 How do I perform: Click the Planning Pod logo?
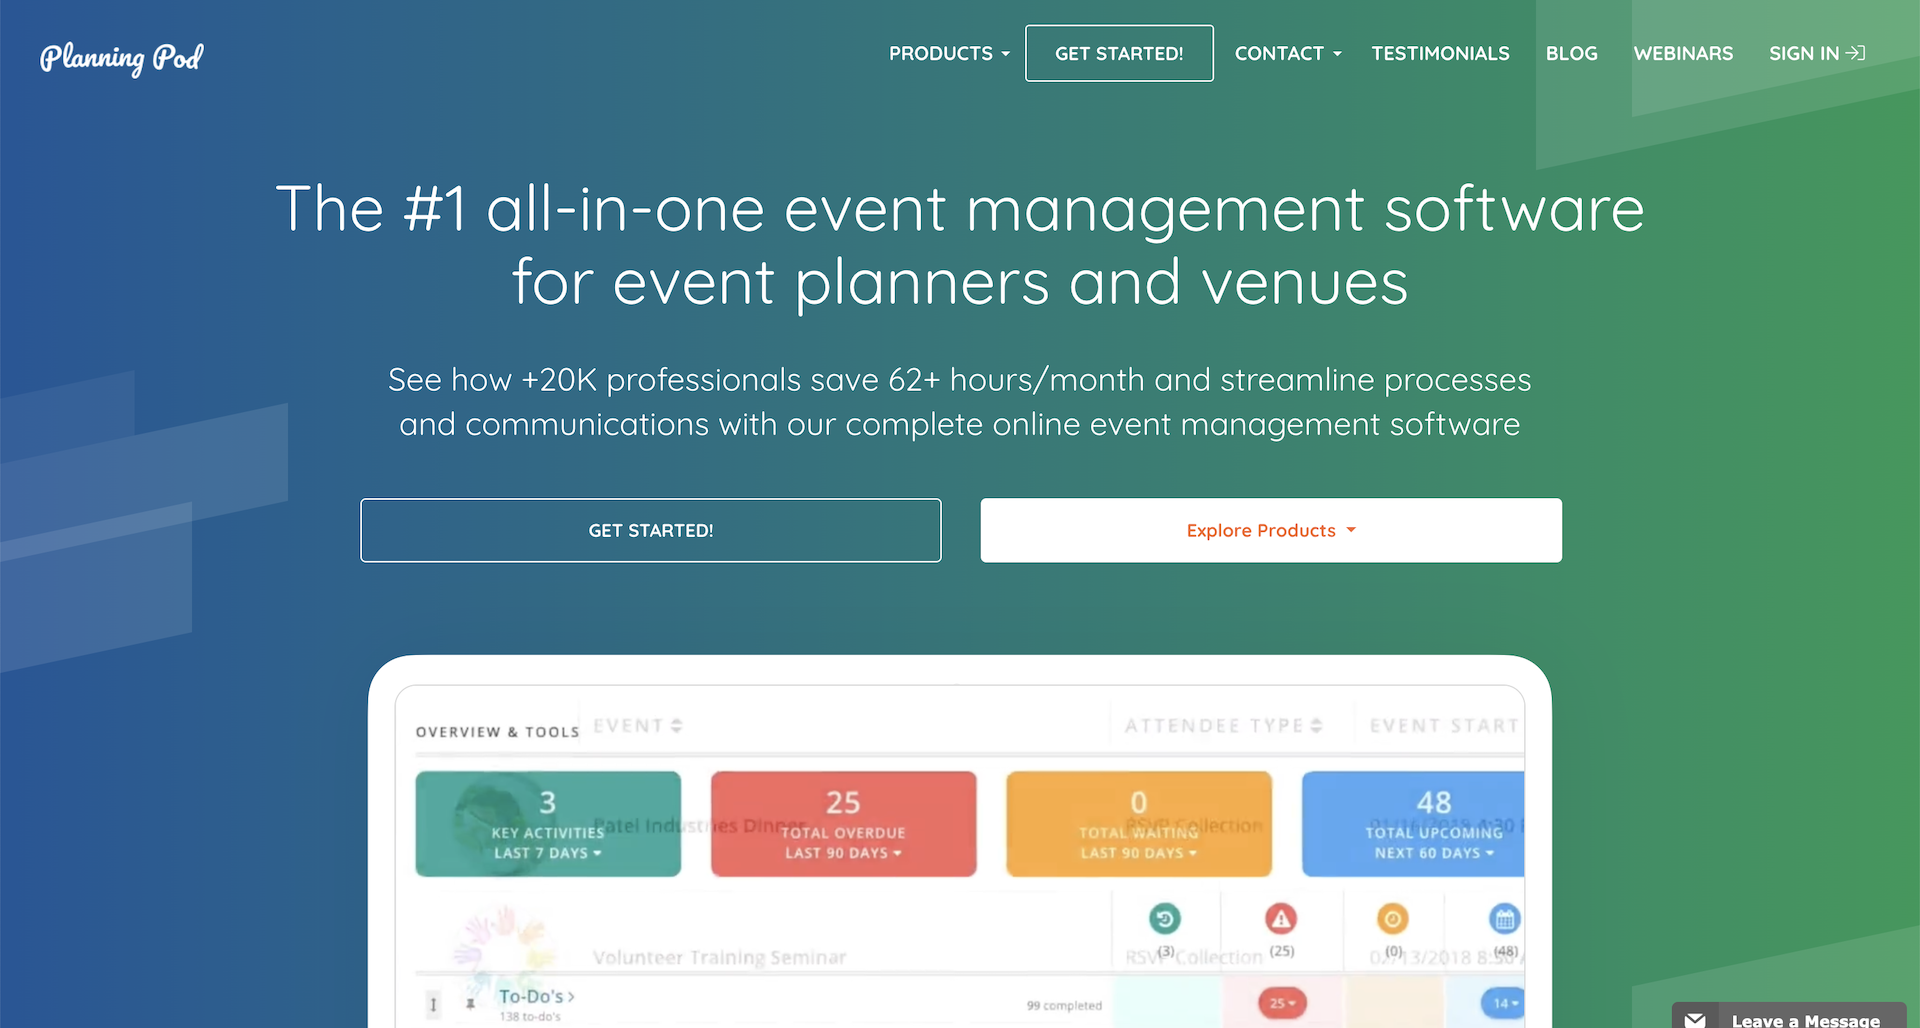121,57
